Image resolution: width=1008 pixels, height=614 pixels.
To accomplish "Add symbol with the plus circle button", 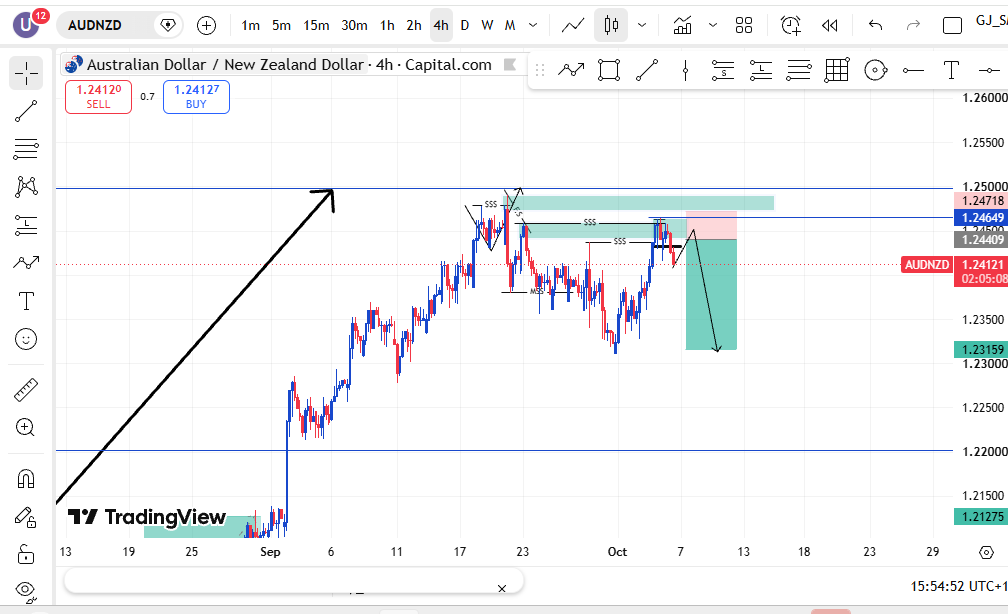I will (x=206, y=25).
